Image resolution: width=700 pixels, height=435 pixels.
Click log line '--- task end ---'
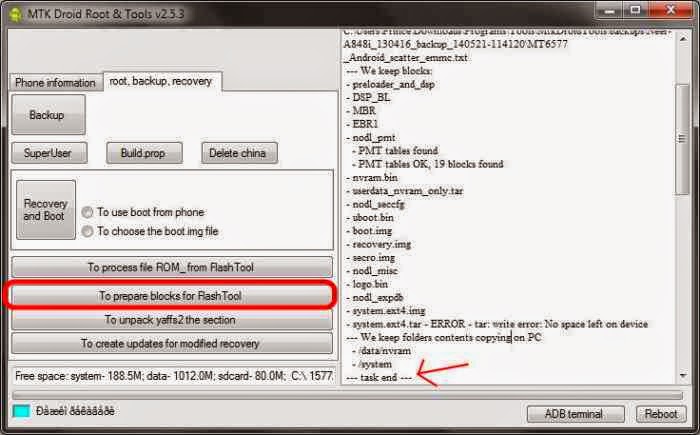click(379, 378)
